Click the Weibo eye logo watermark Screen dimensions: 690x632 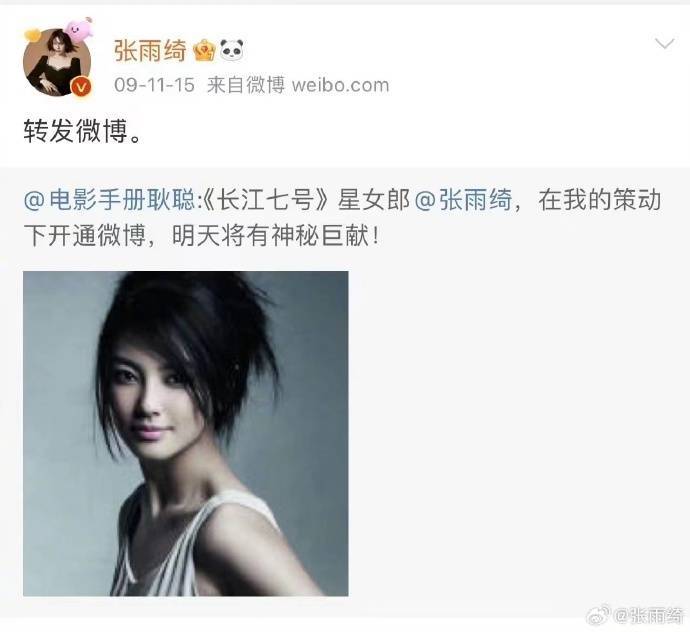coord(598,615)
